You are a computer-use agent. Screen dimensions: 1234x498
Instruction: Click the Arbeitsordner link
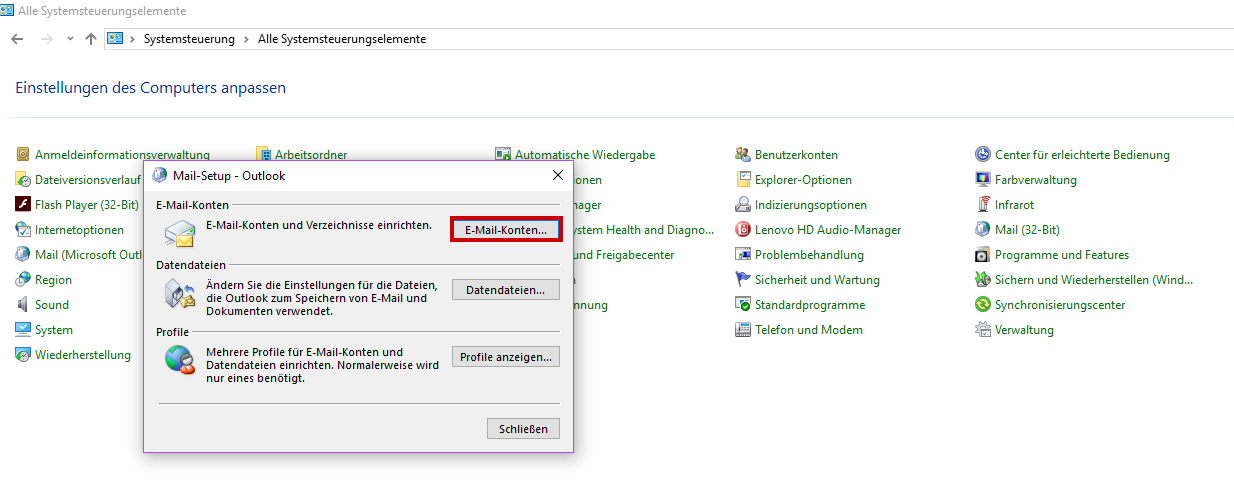point(311,155)
